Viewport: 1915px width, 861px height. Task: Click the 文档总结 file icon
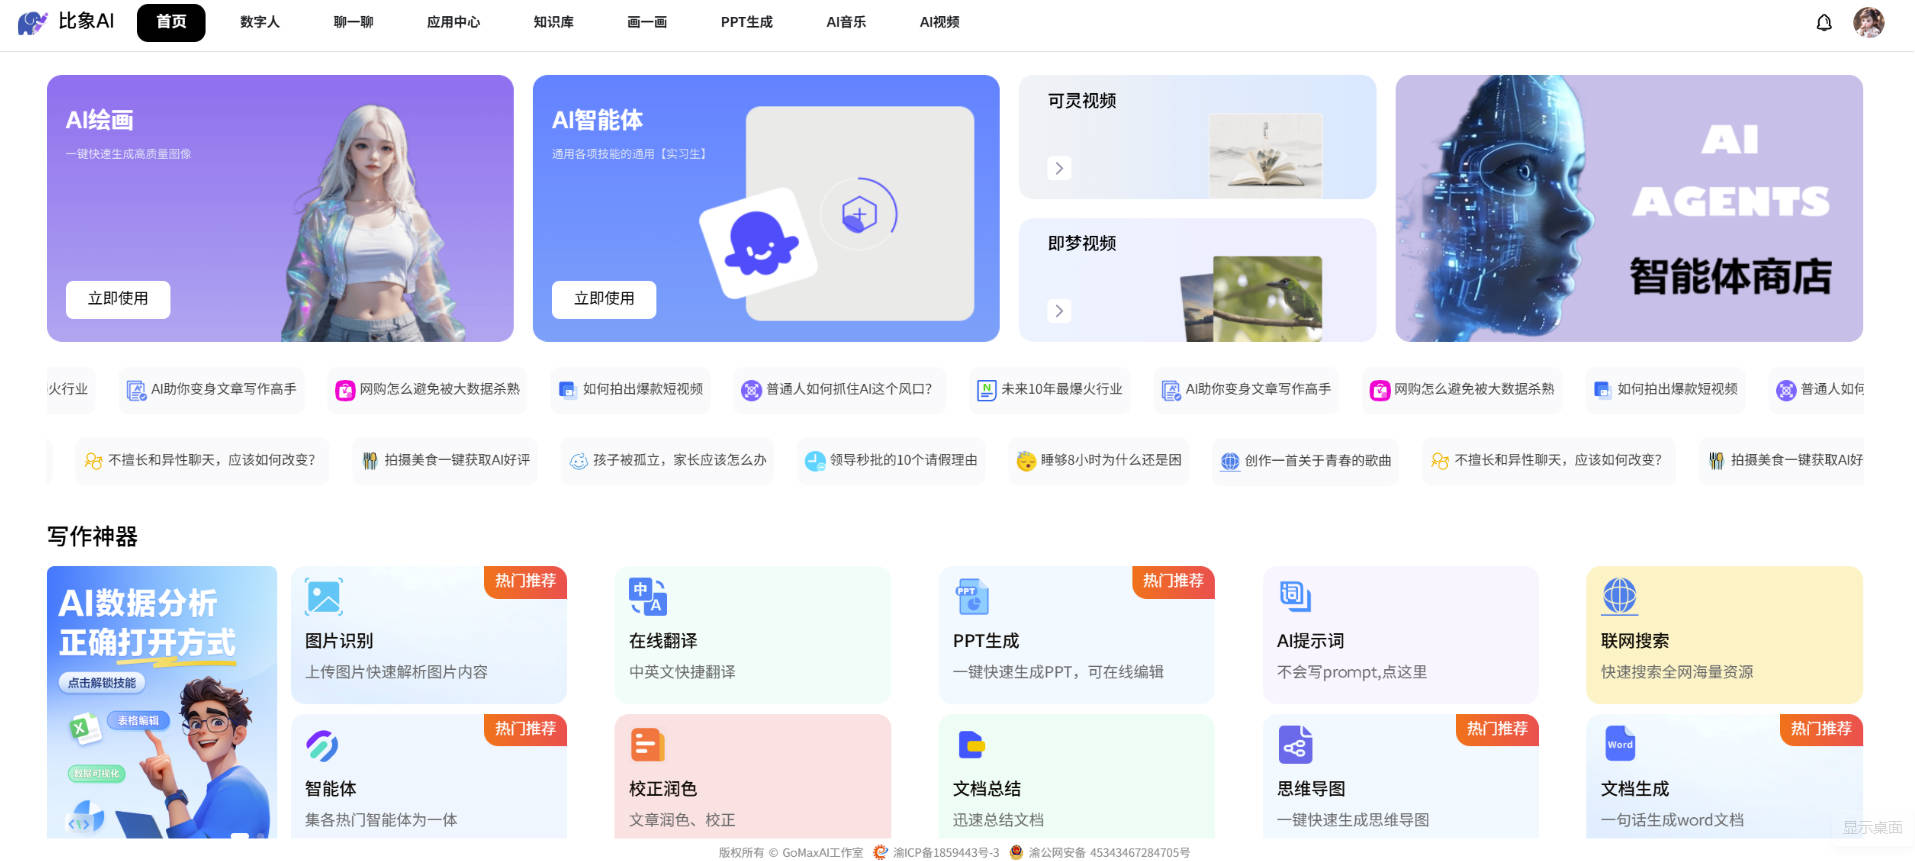(971, 745)
